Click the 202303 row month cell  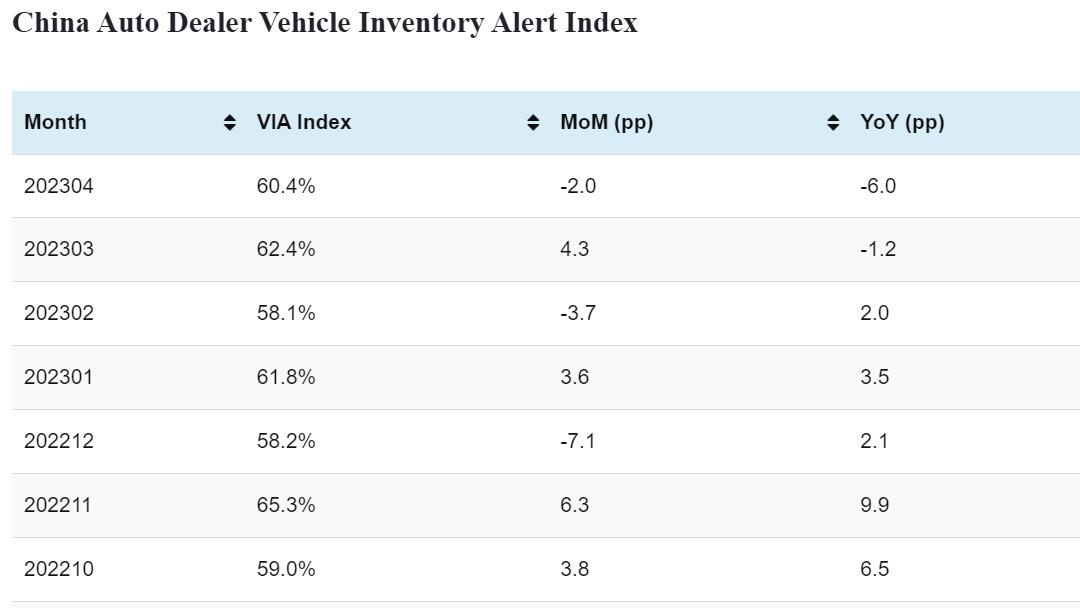pyautogui.click(x=59, y=249)
